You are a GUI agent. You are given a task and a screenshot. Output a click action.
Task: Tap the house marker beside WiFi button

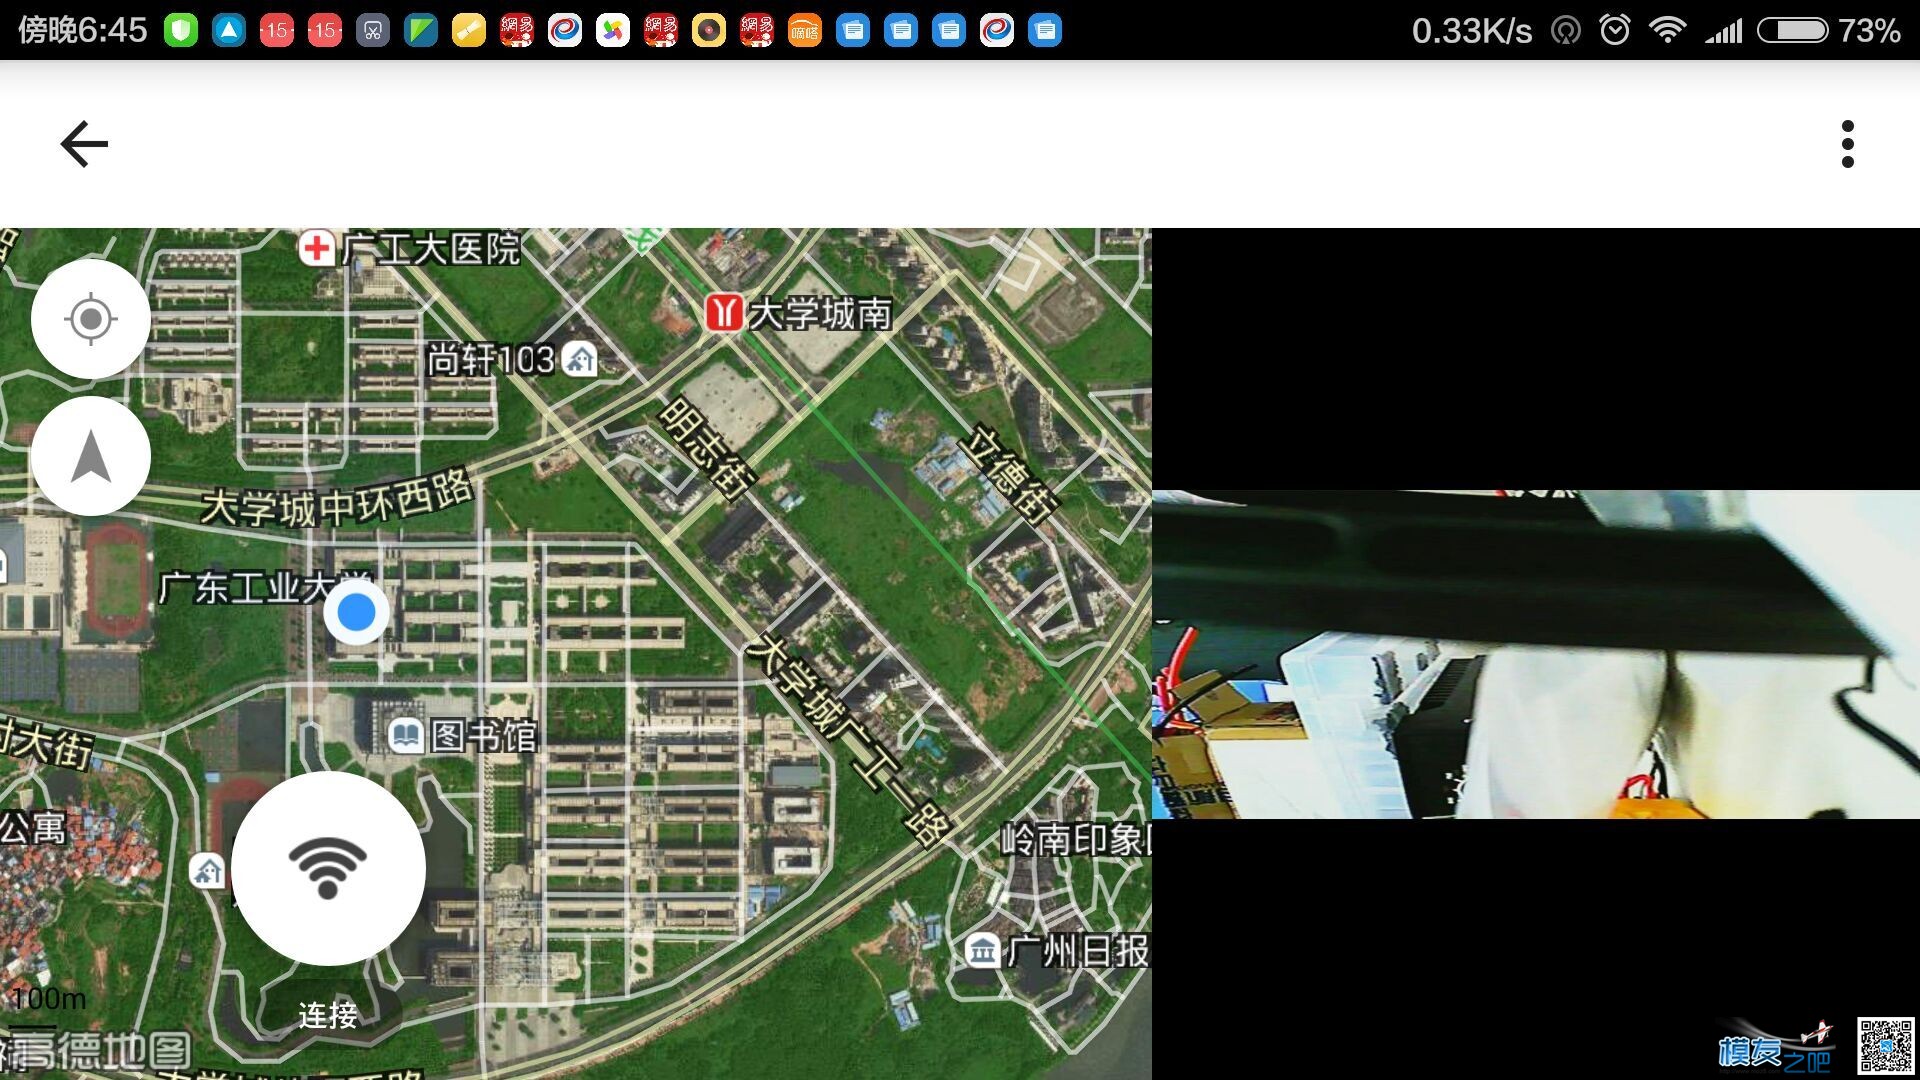207,870
